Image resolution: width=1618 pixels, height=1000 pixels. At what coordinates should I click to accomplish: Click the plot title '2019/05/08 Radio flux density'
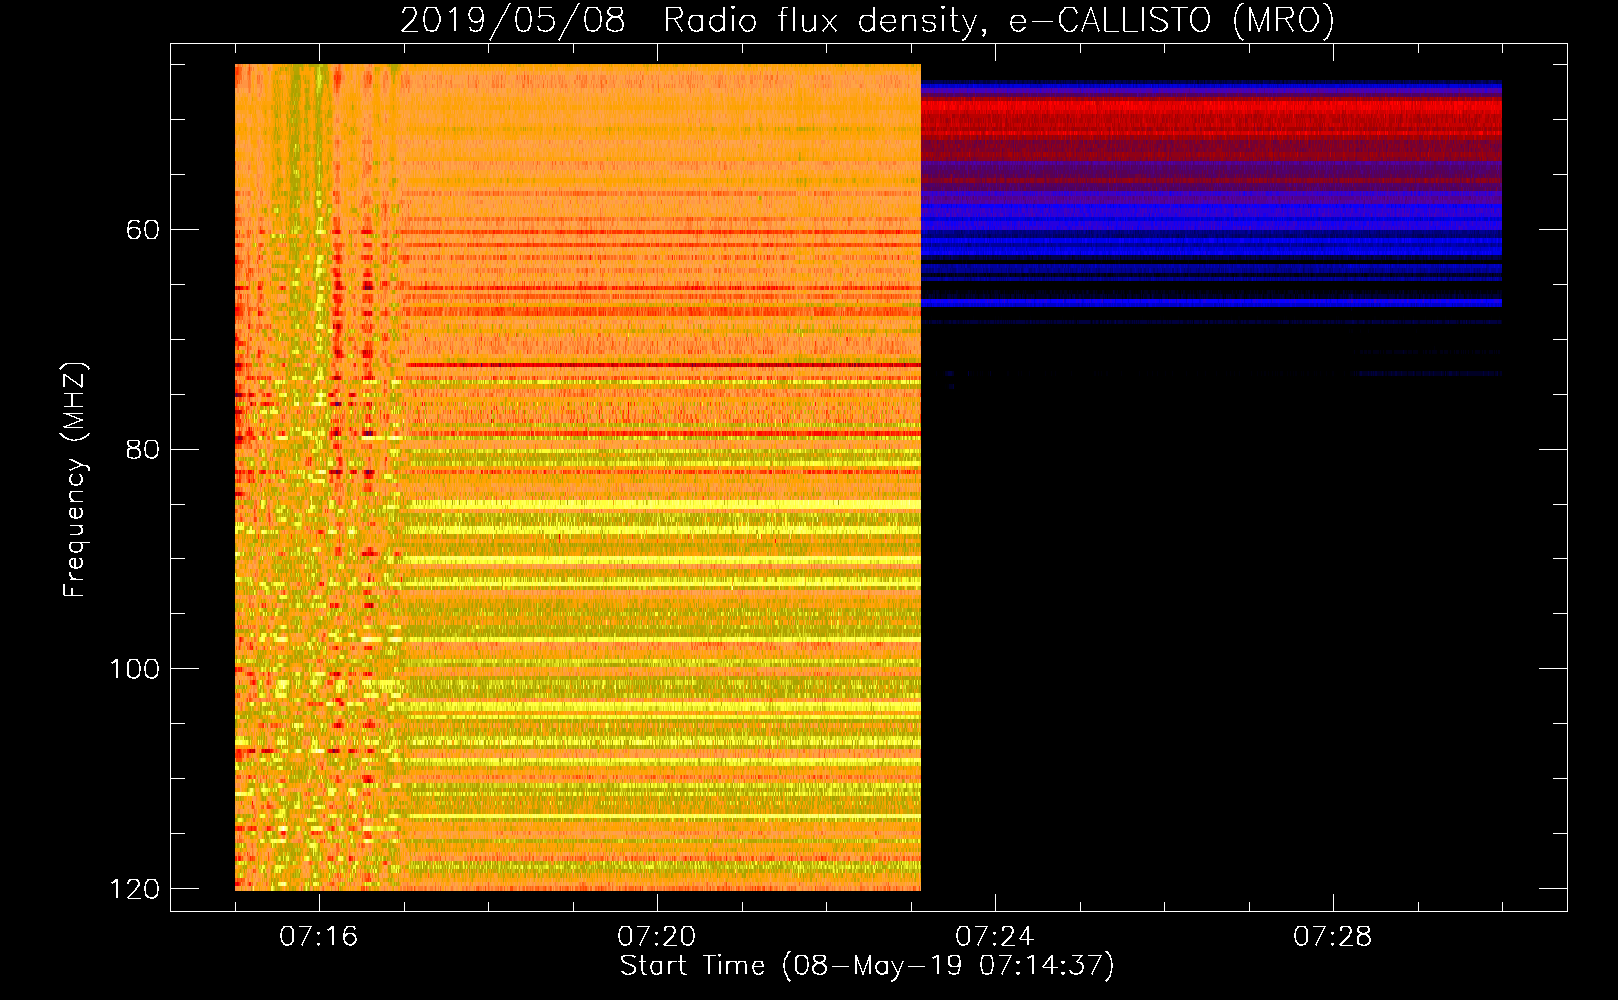[867, 20]
